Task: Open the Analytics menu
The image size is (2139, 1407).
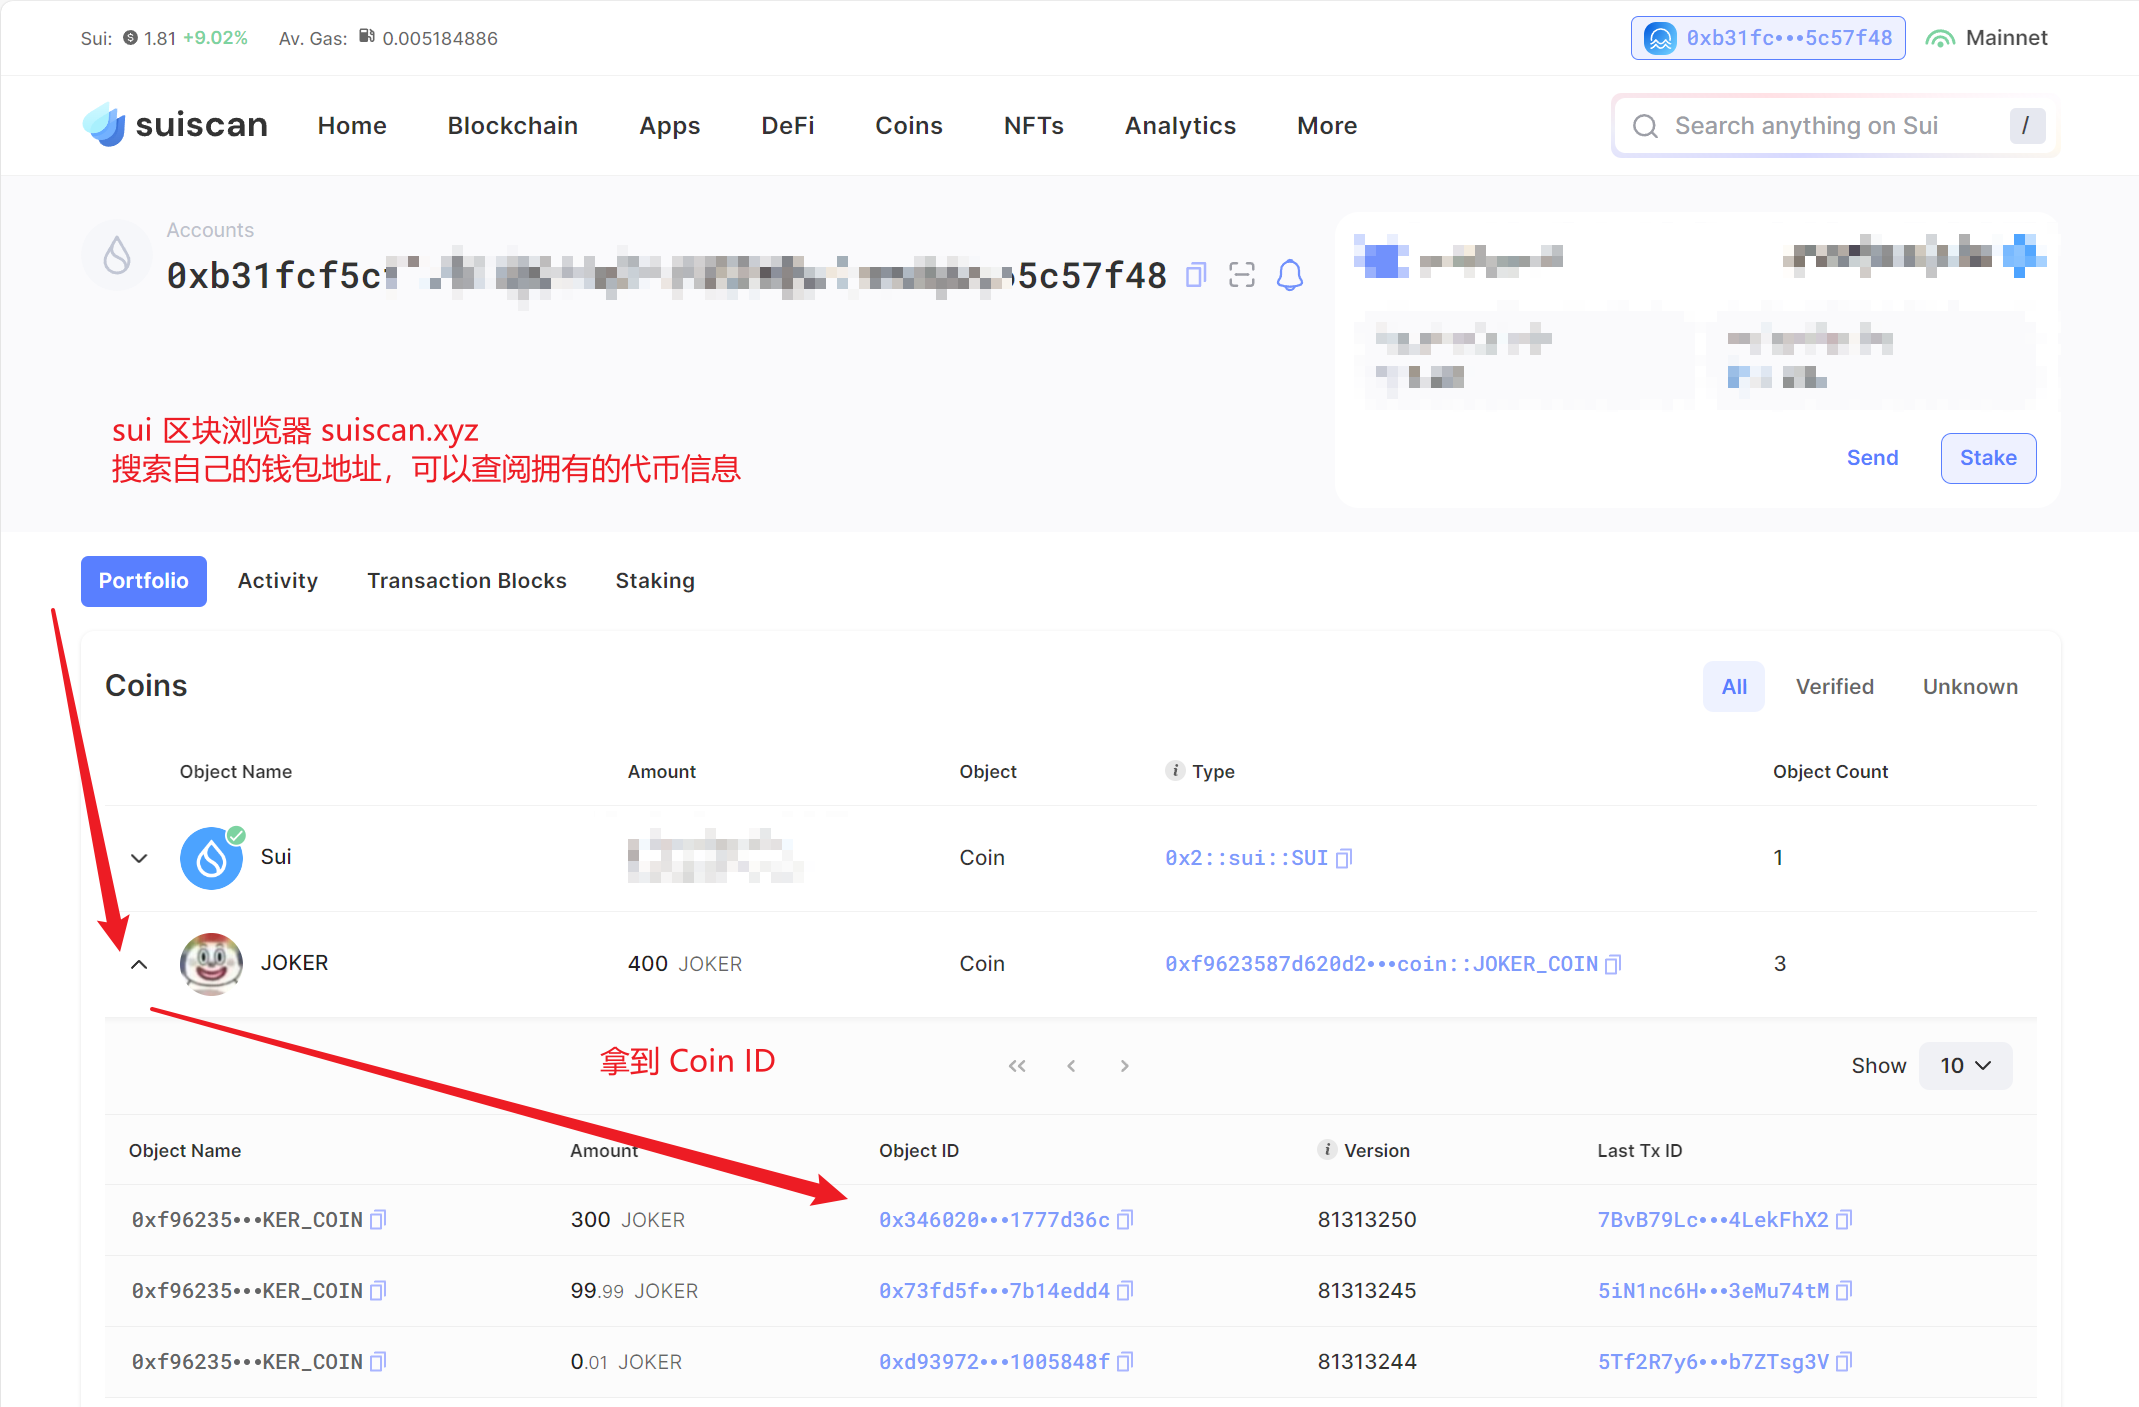Action: 1180,126
